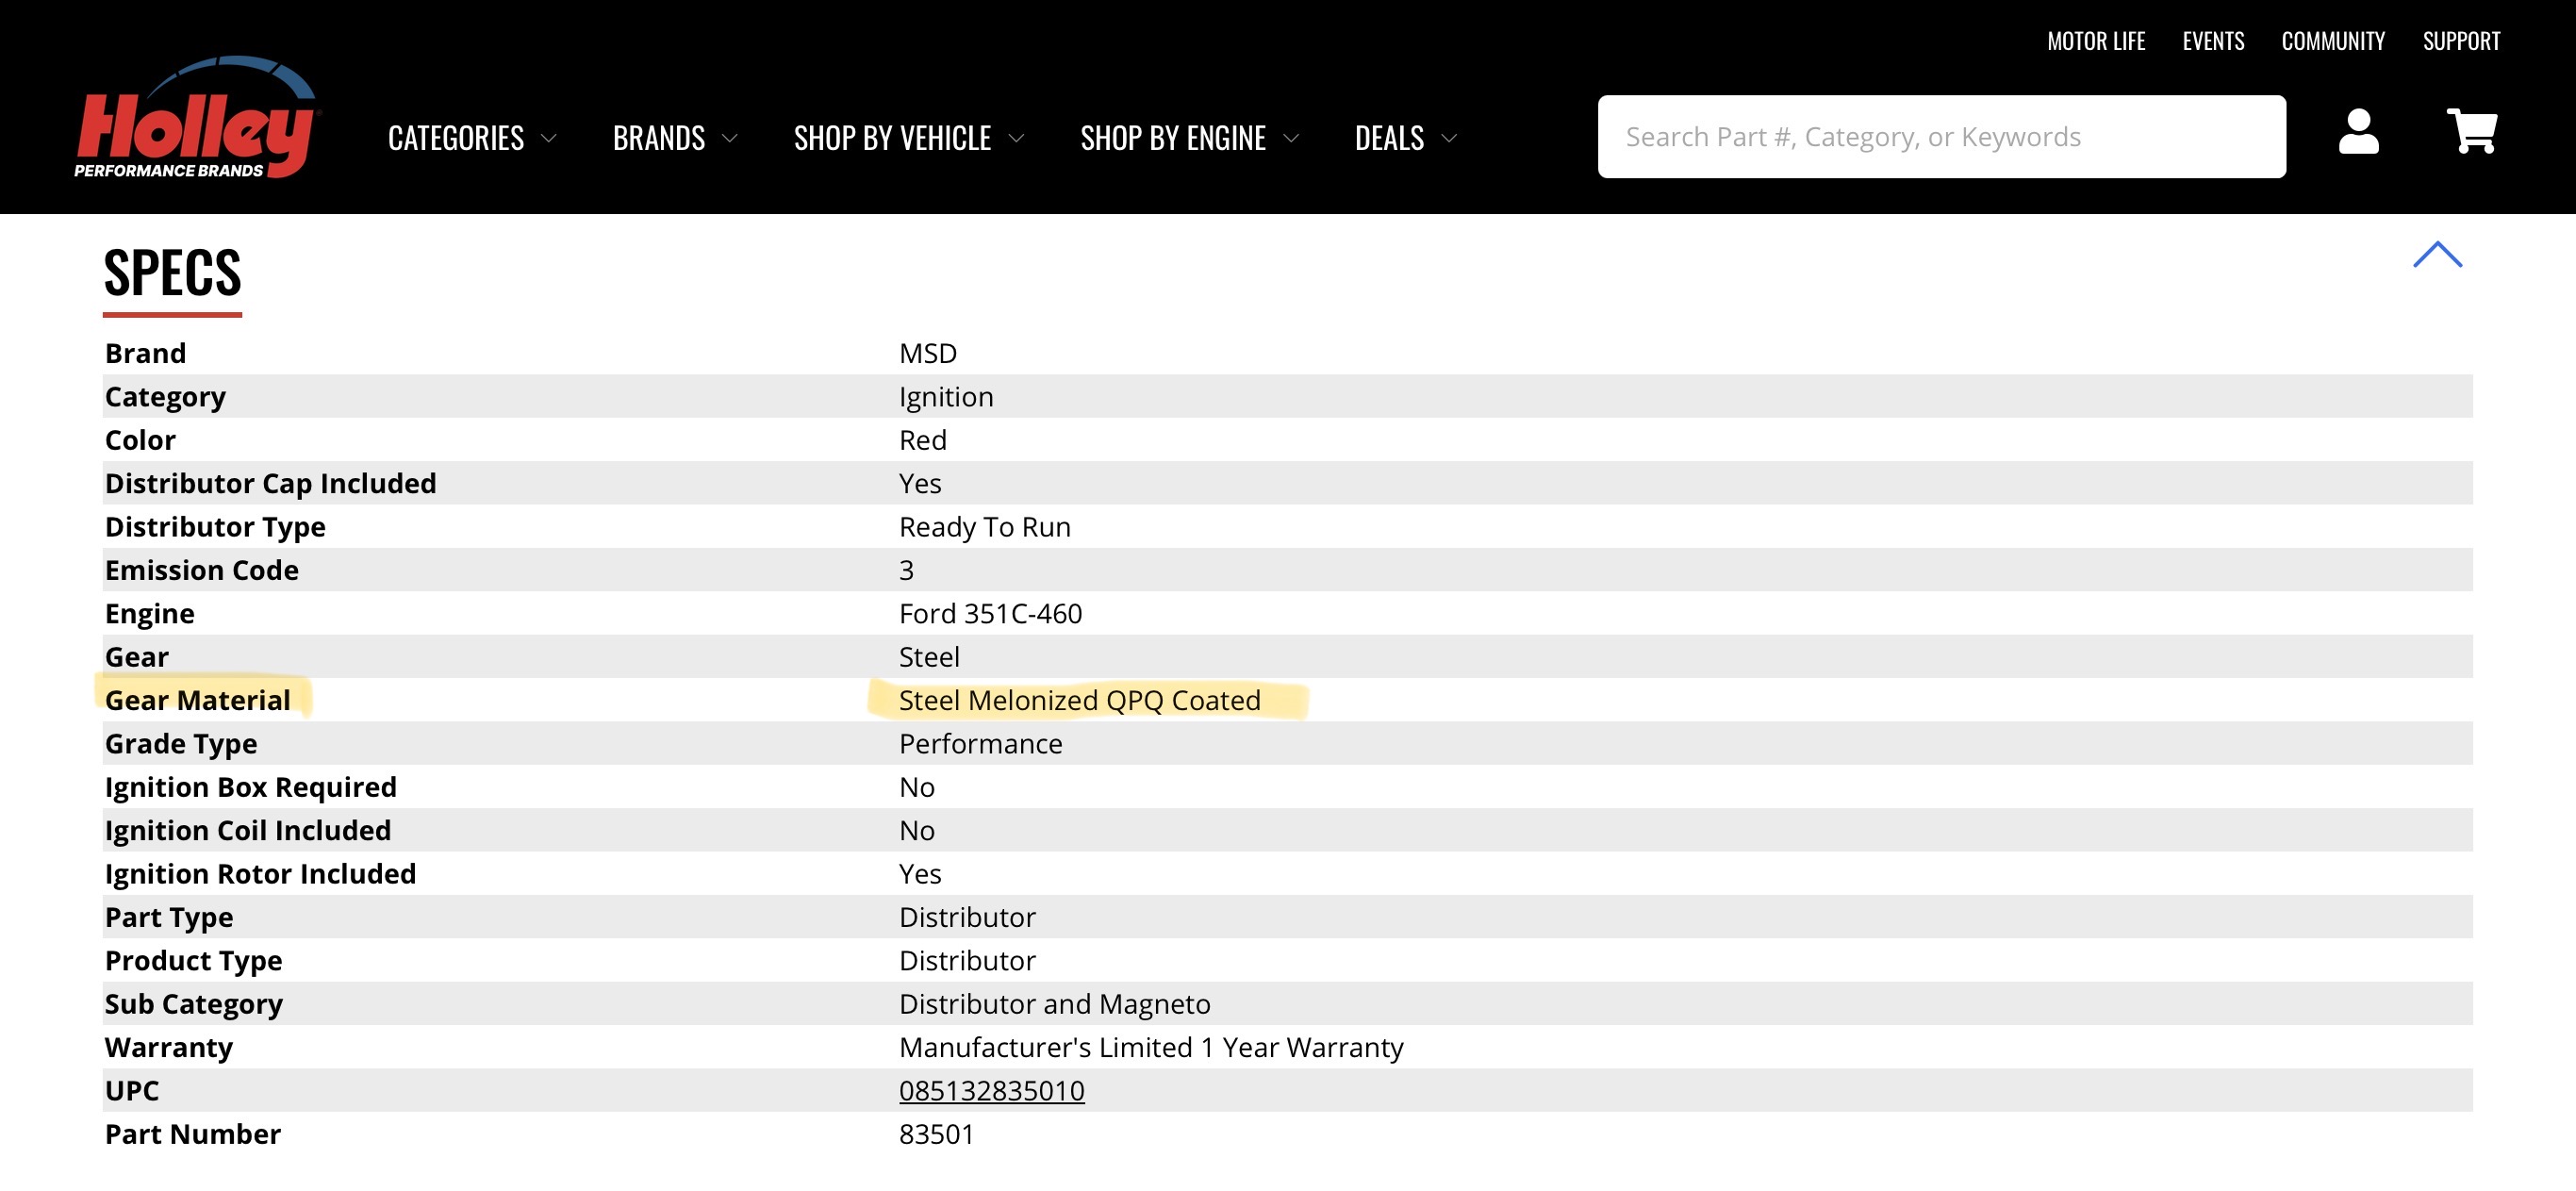Click the Specs section heading
Image resolution: width=2576 pixels, height=1191 pixels.
click(x=172, y=273)
